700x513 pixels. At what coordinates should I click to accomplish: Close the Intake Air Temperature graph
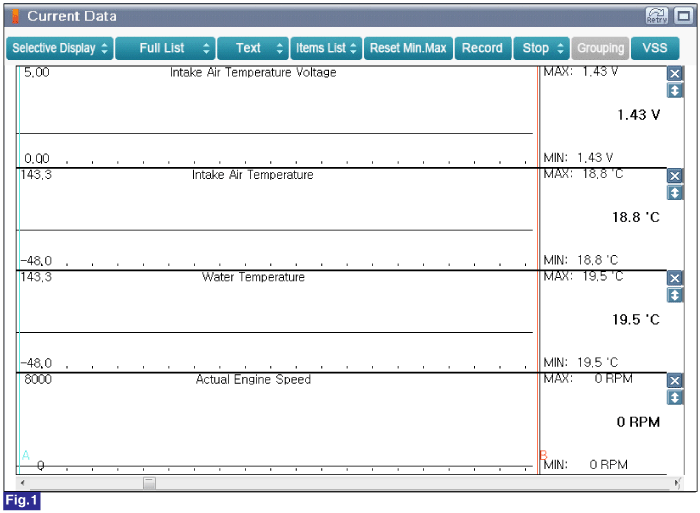pyautogui.click(x=675, y=176)
